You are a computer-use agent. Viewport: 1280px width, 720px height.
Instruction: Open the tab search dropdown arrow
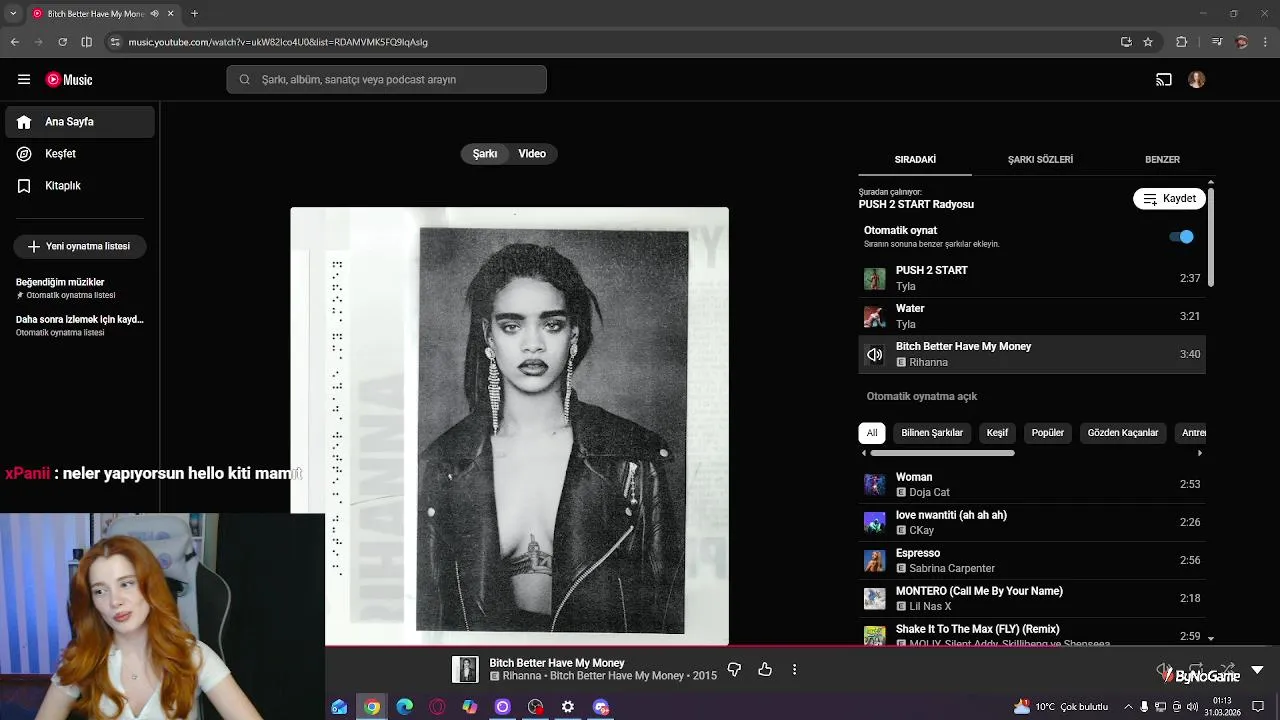[x=13, y=14]
